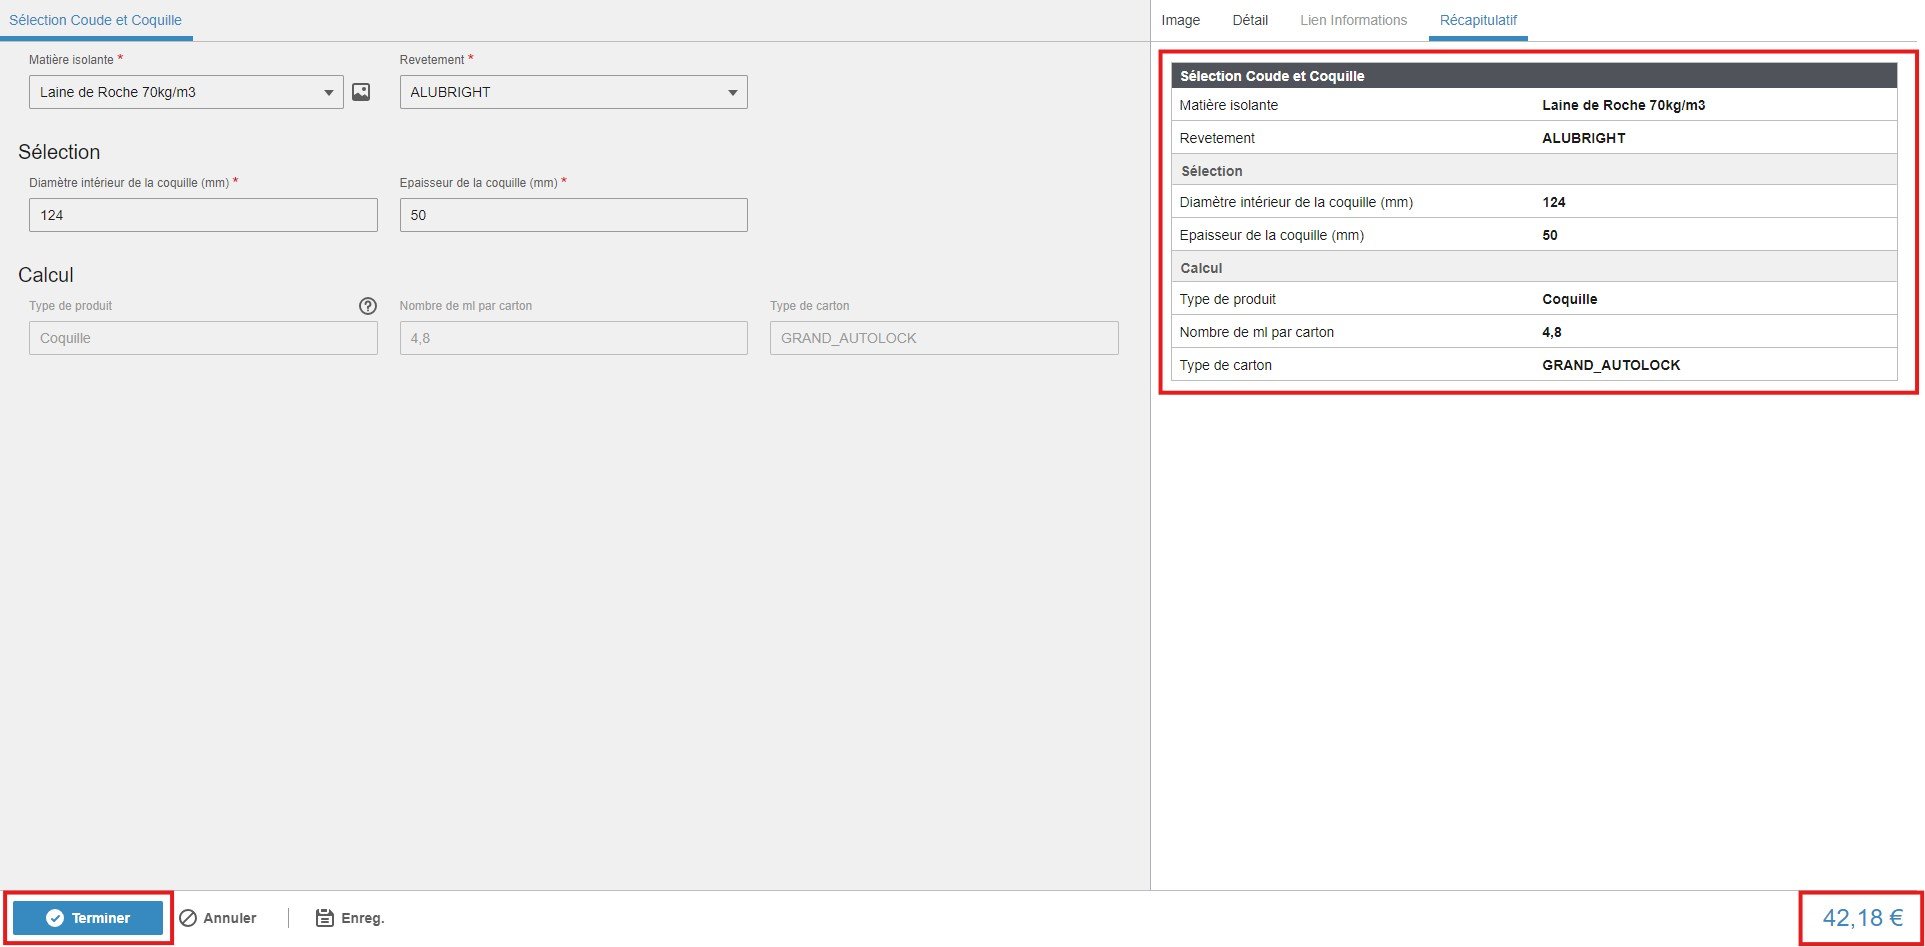Switch to the Sélection Coude et Coquille tab
Viewport: 1925px width, 947px height.
coord(96,19)
